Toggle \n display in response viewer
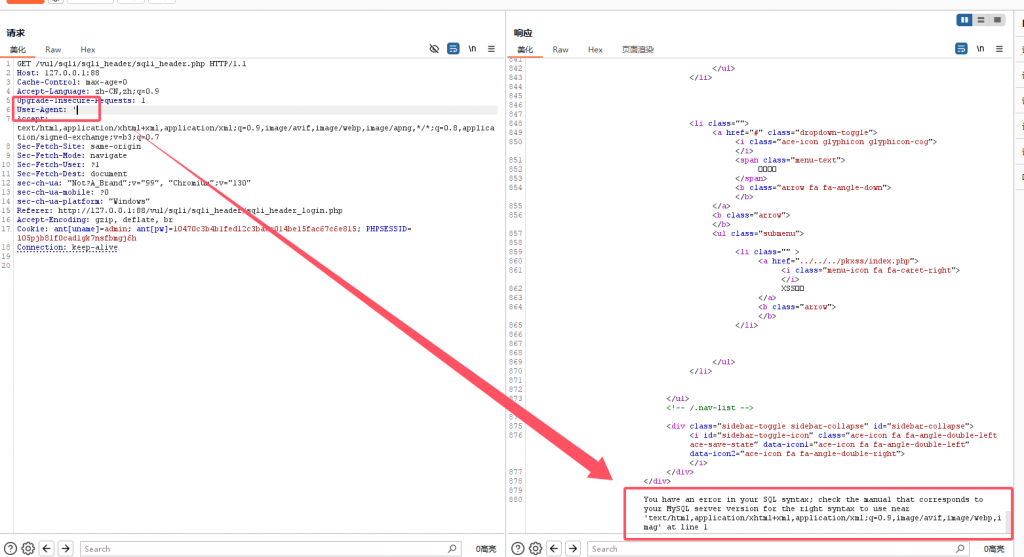The height and width of the screenshot is (557, 1024). point(980,49)
